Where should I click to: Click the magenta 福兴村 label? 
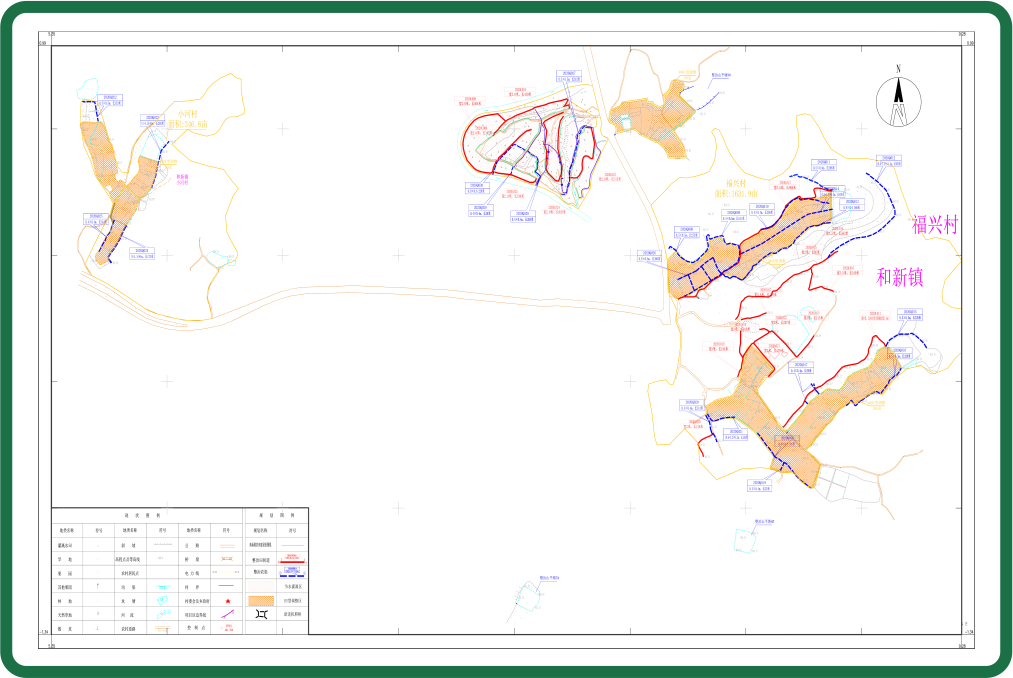pos(934,225)
